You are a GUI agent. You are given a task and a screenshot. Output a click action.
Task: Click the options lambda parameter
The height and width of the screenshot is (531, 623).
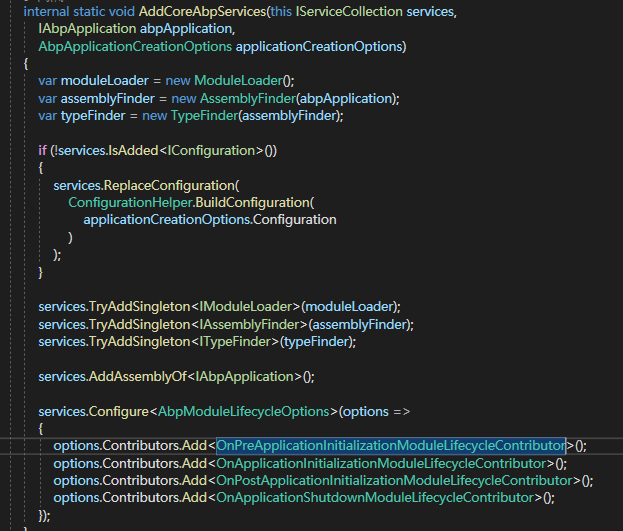366,411
